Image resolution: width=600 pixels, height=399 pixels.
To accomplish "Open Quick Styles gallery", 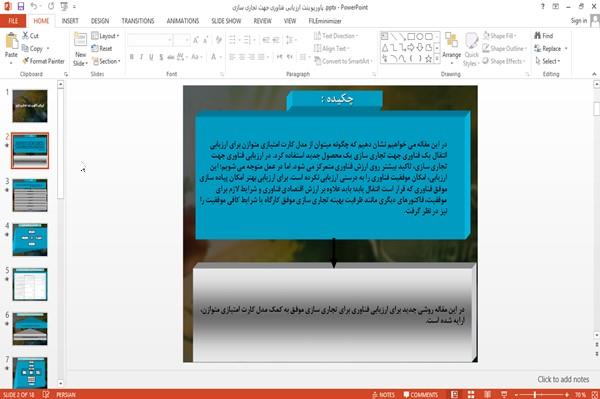I will coord(471,49).
